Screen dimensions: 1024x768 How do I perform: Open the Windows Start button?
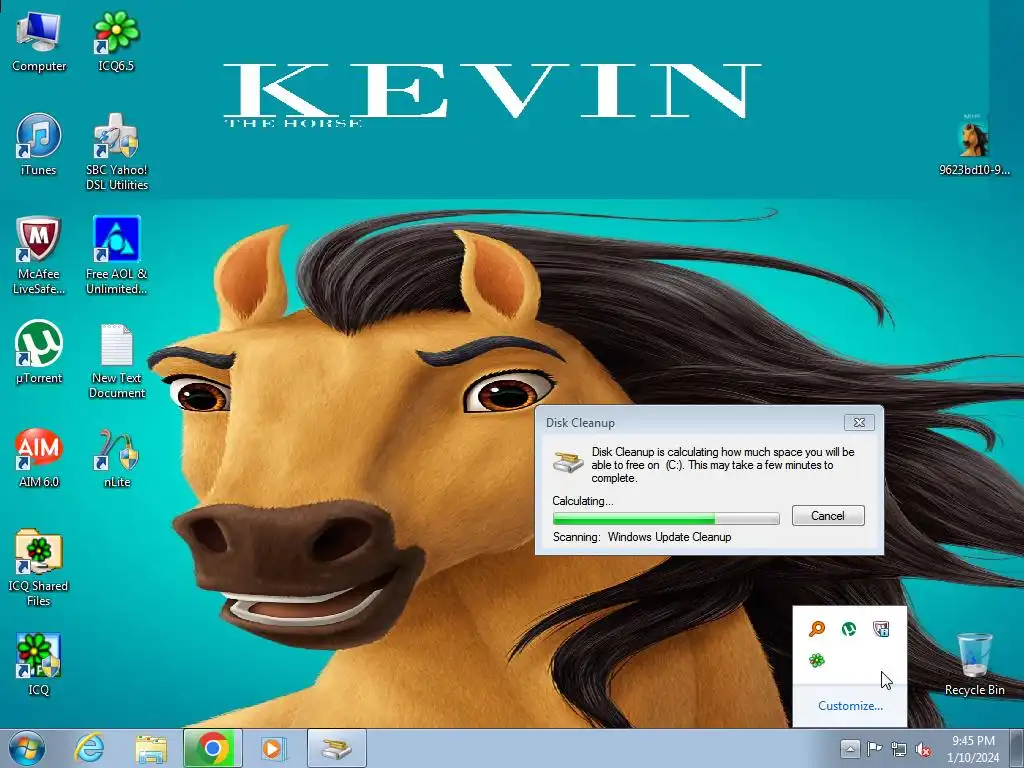click(27, 748)
